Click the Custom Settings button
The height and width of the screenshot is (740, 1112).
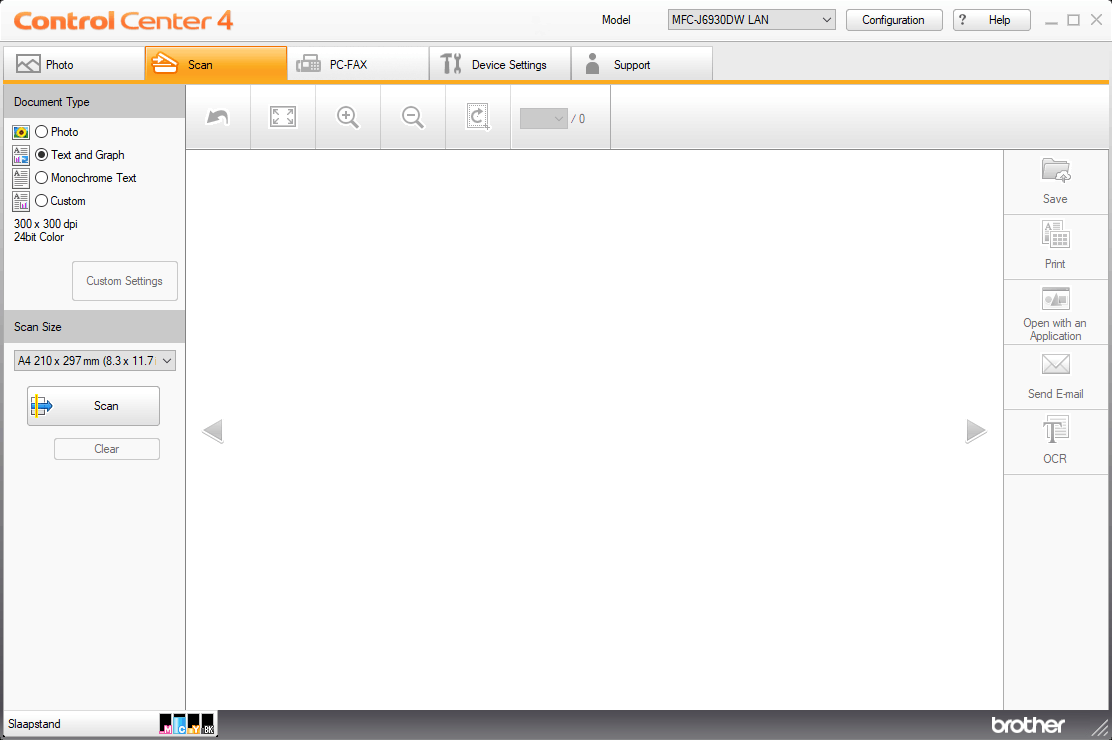[125, 281]
